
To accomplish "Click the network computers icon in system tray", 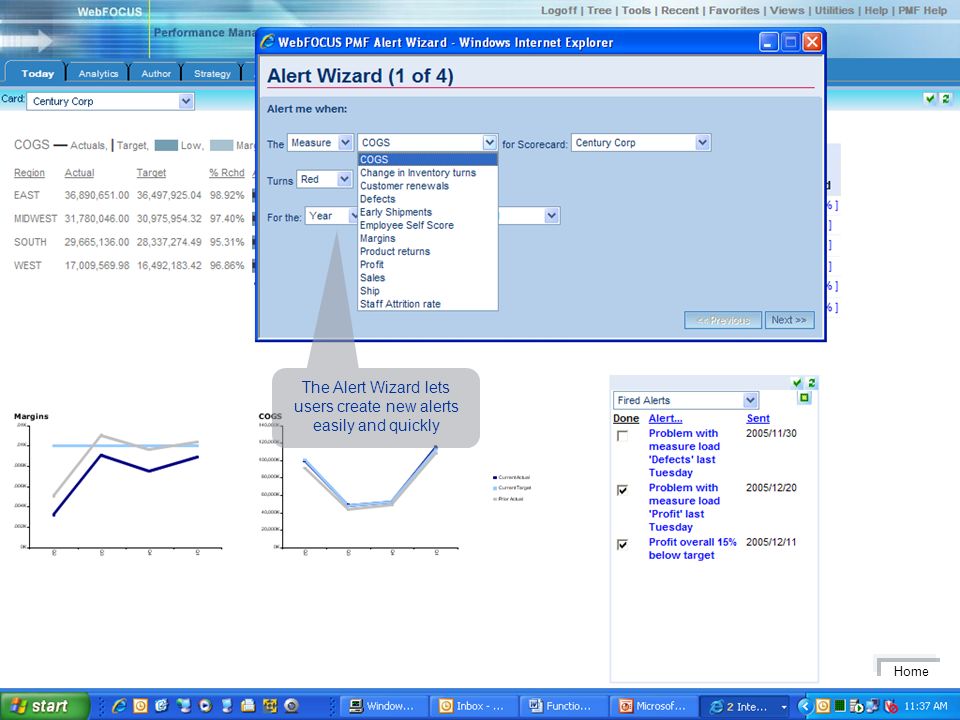I will [874, 706].
